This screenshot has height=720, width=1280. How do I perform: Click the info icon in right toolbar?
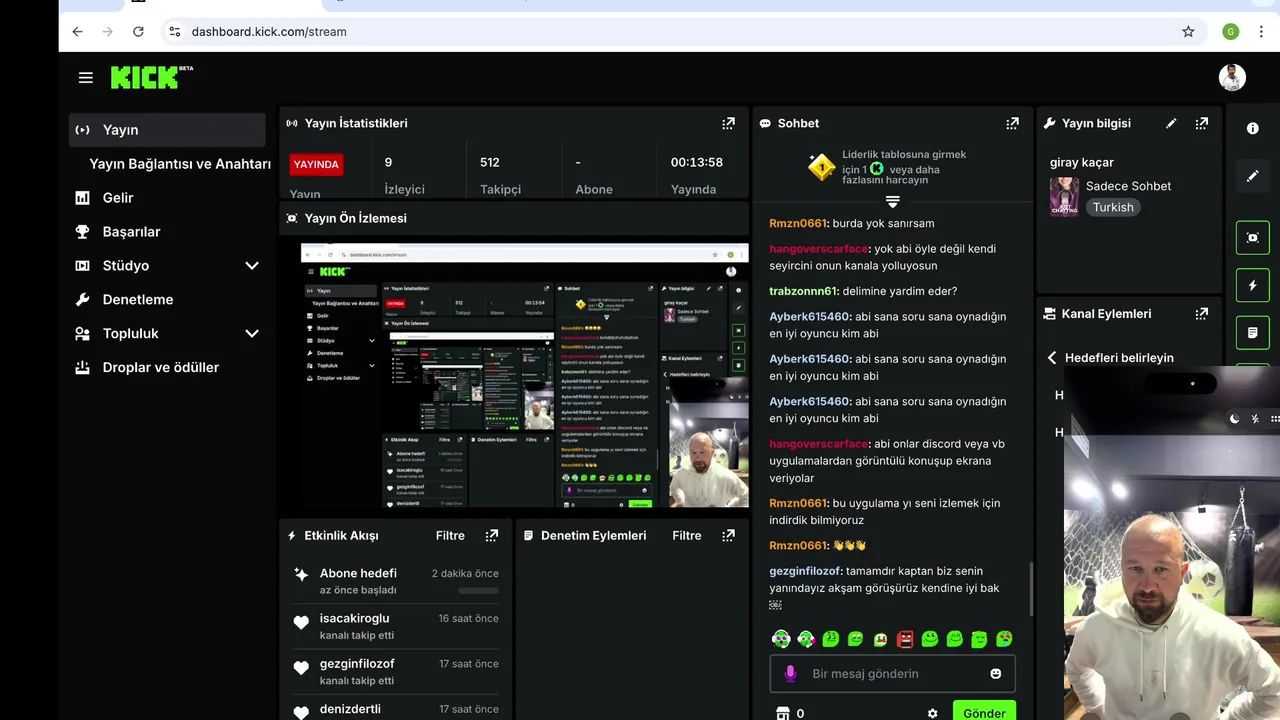tap(1253, 128)
